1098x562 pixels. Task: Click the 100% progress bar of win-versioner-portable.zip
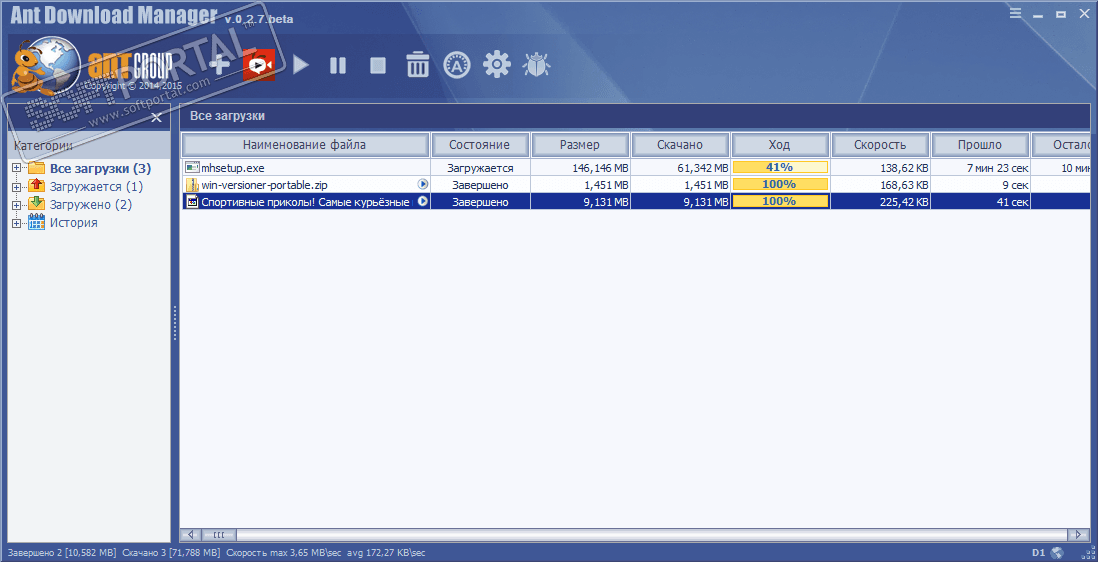779,184
